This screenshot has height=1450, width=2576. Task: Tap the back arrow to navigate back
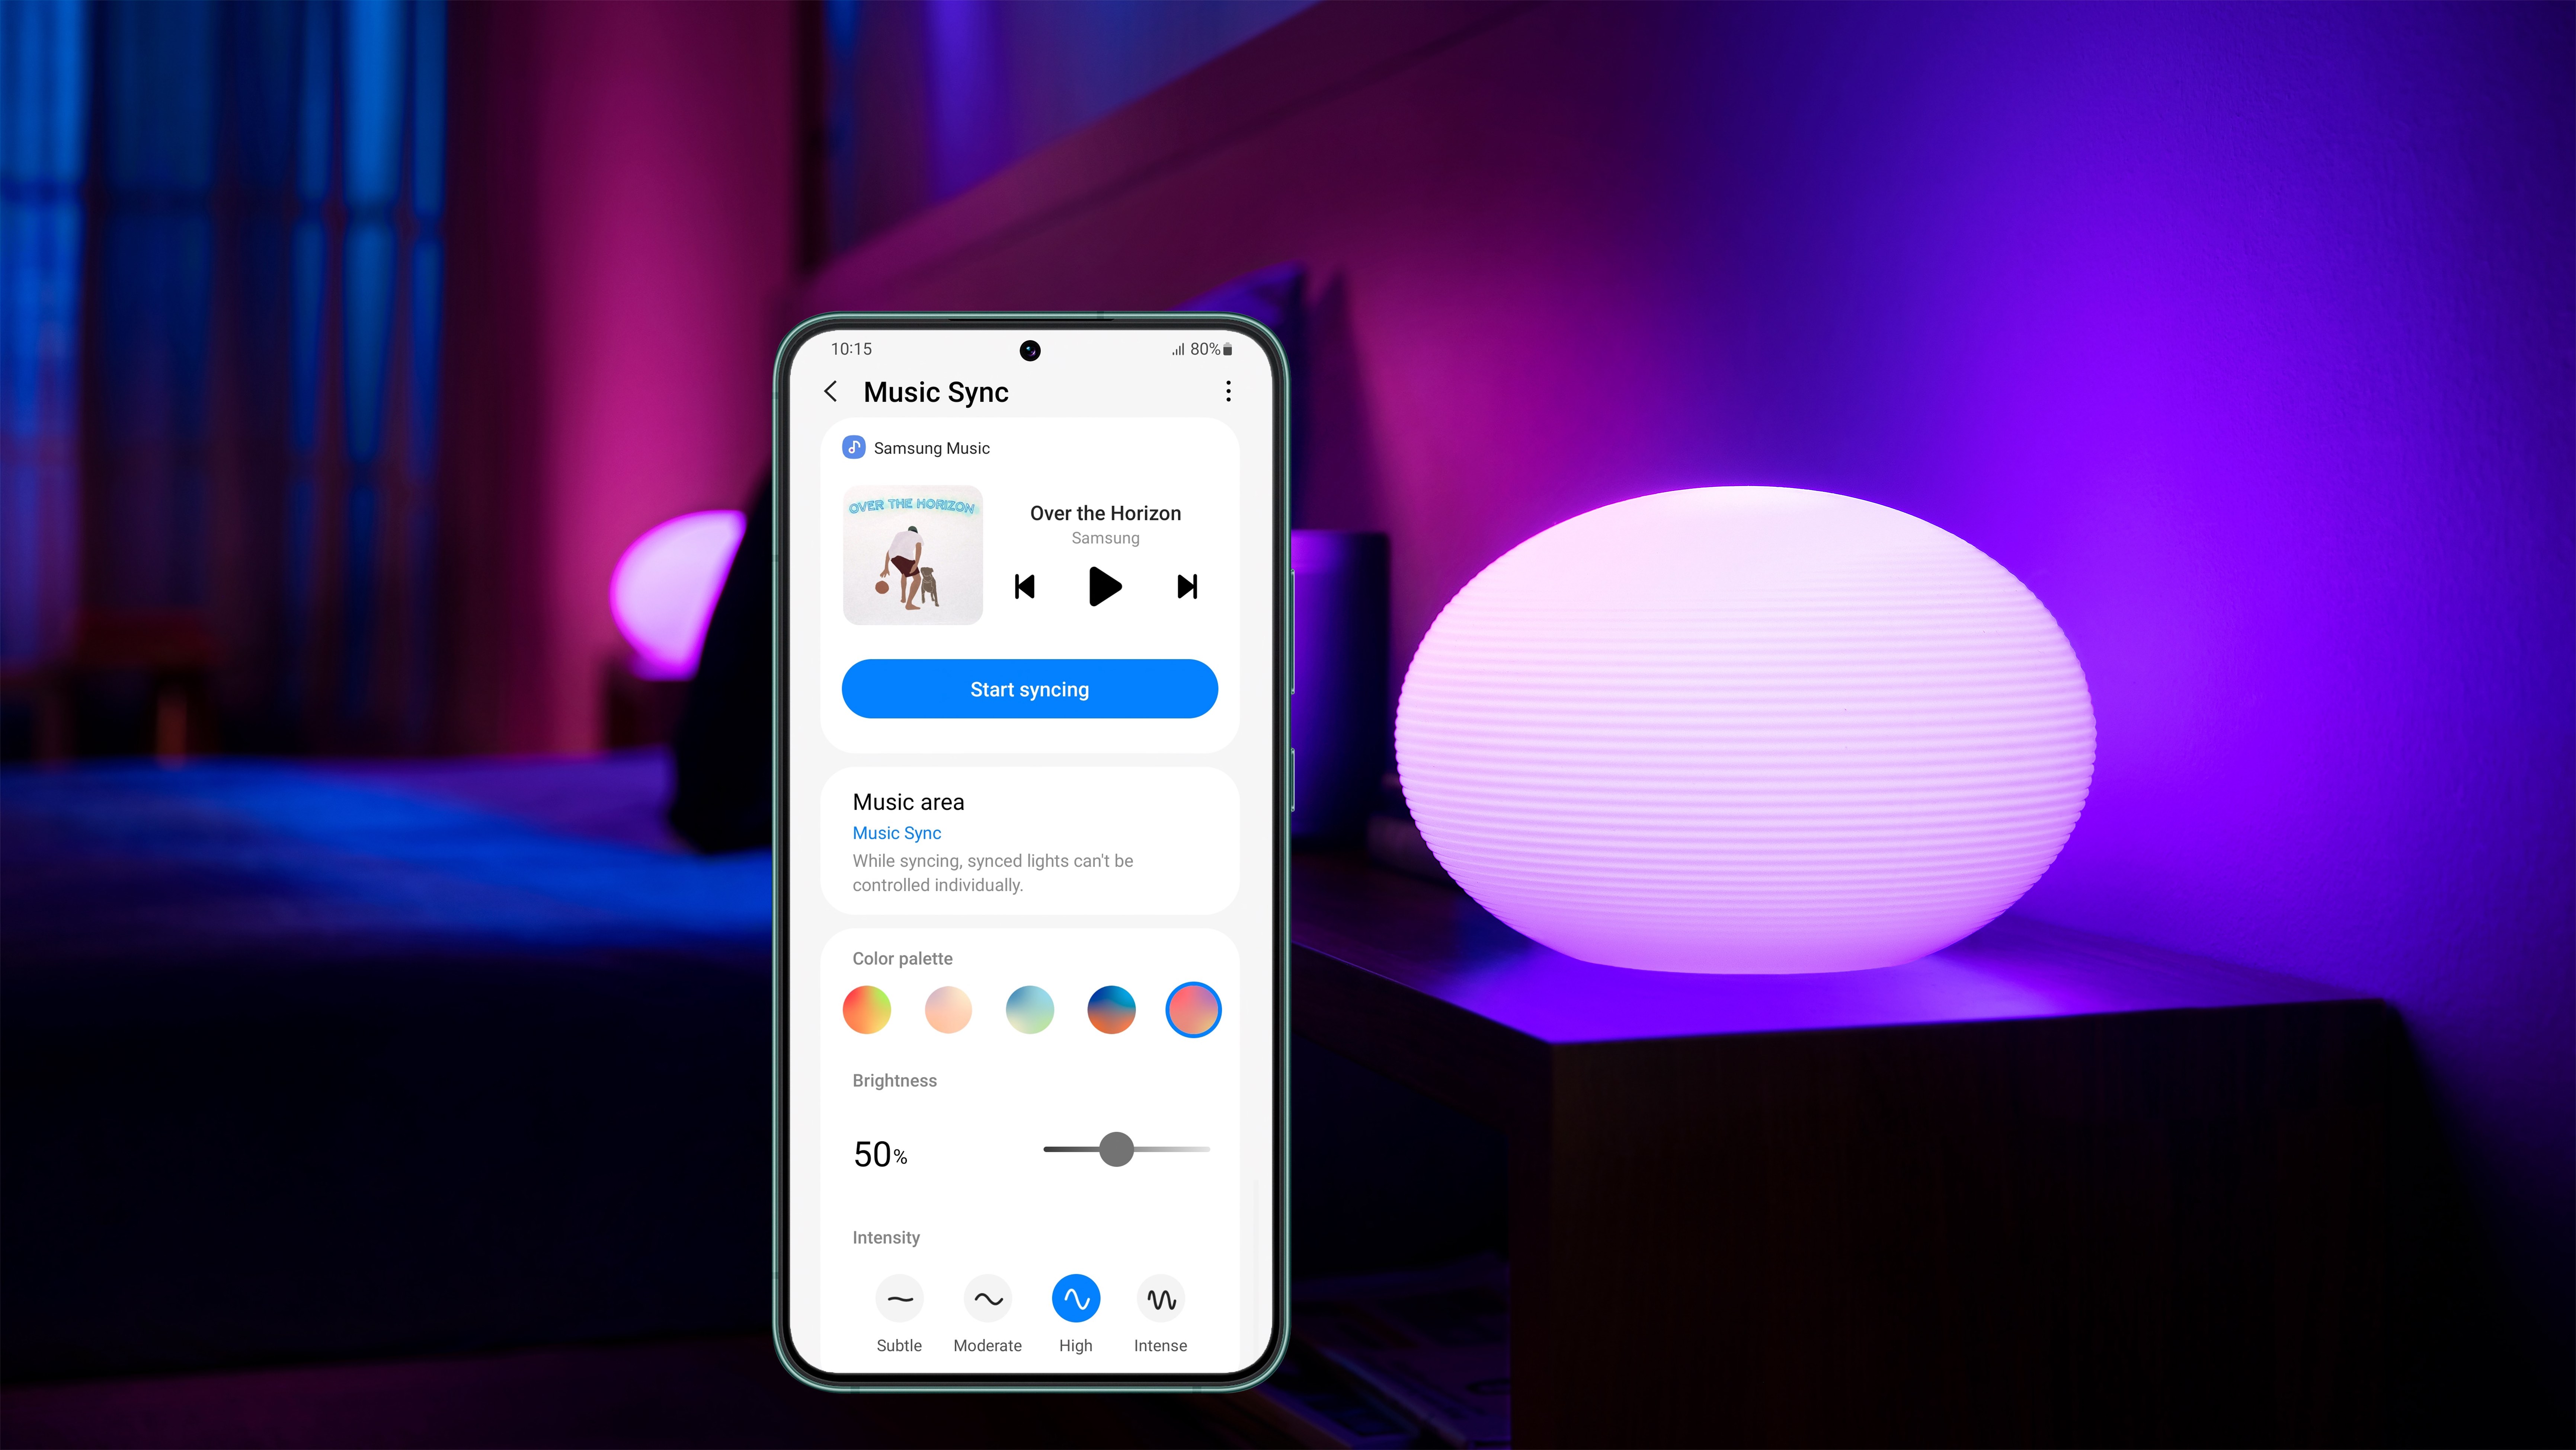pyautogui.click(x=833, y=391)
